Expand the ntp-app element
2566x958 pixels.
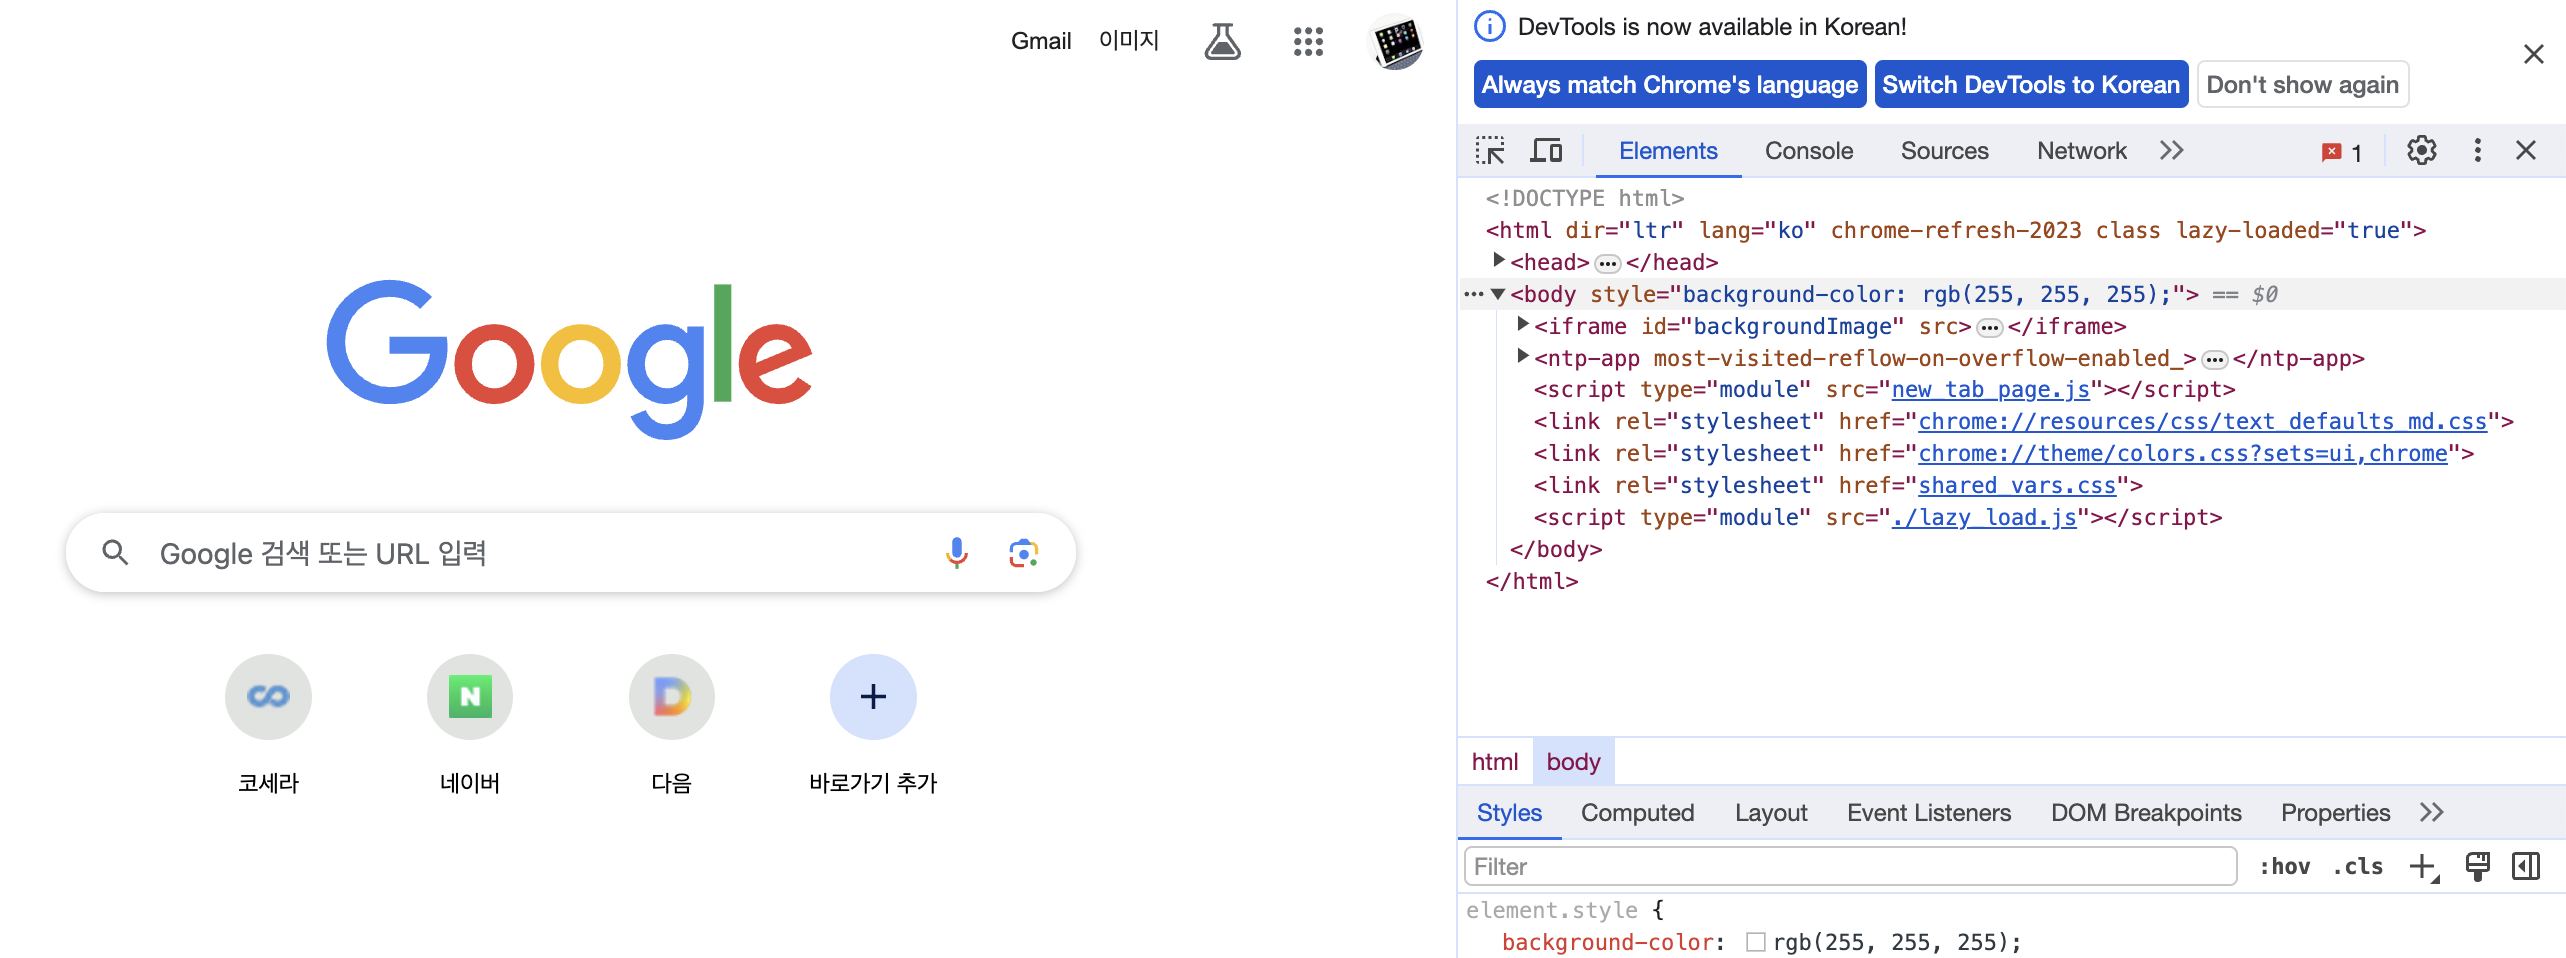(1523, 356)
